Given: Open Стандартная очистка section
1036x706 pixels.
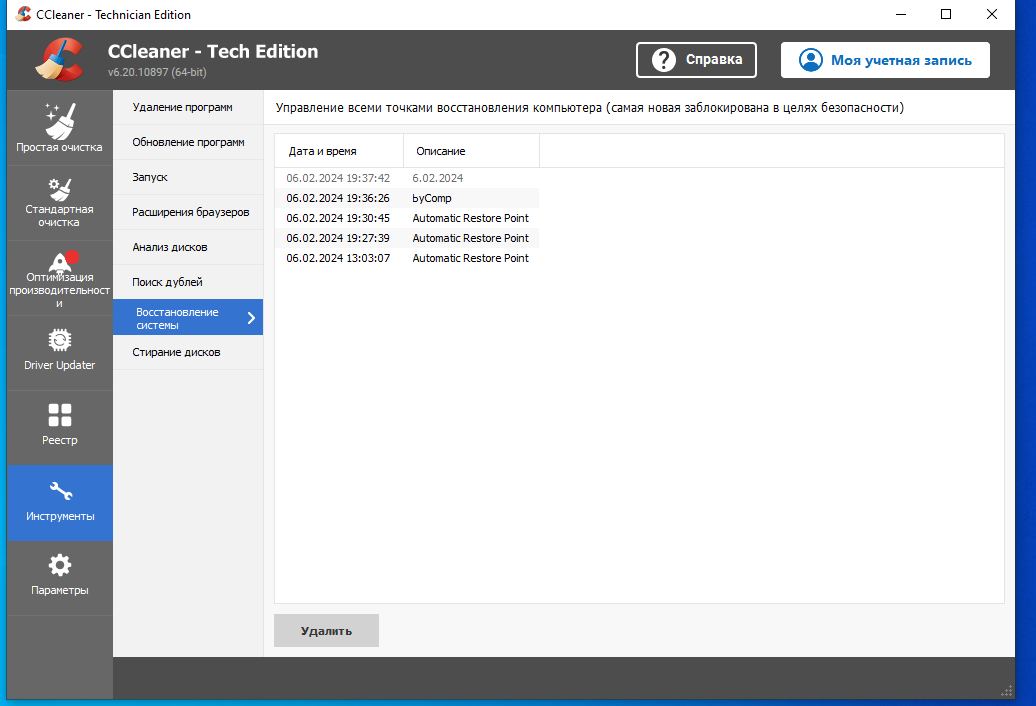Looking at the screenshot, I should pos(59,203).
